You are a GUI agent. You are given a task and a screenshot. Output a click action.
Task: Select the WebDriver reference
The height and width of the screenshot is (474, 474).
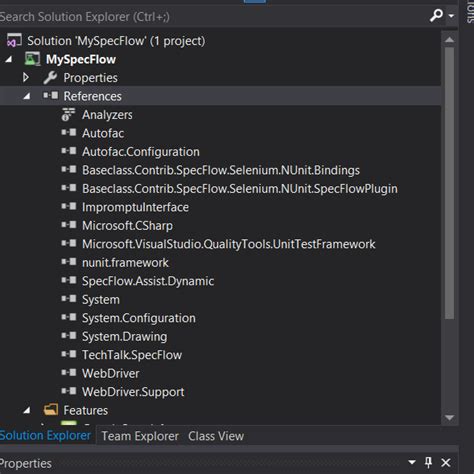(x=110, y=373)
